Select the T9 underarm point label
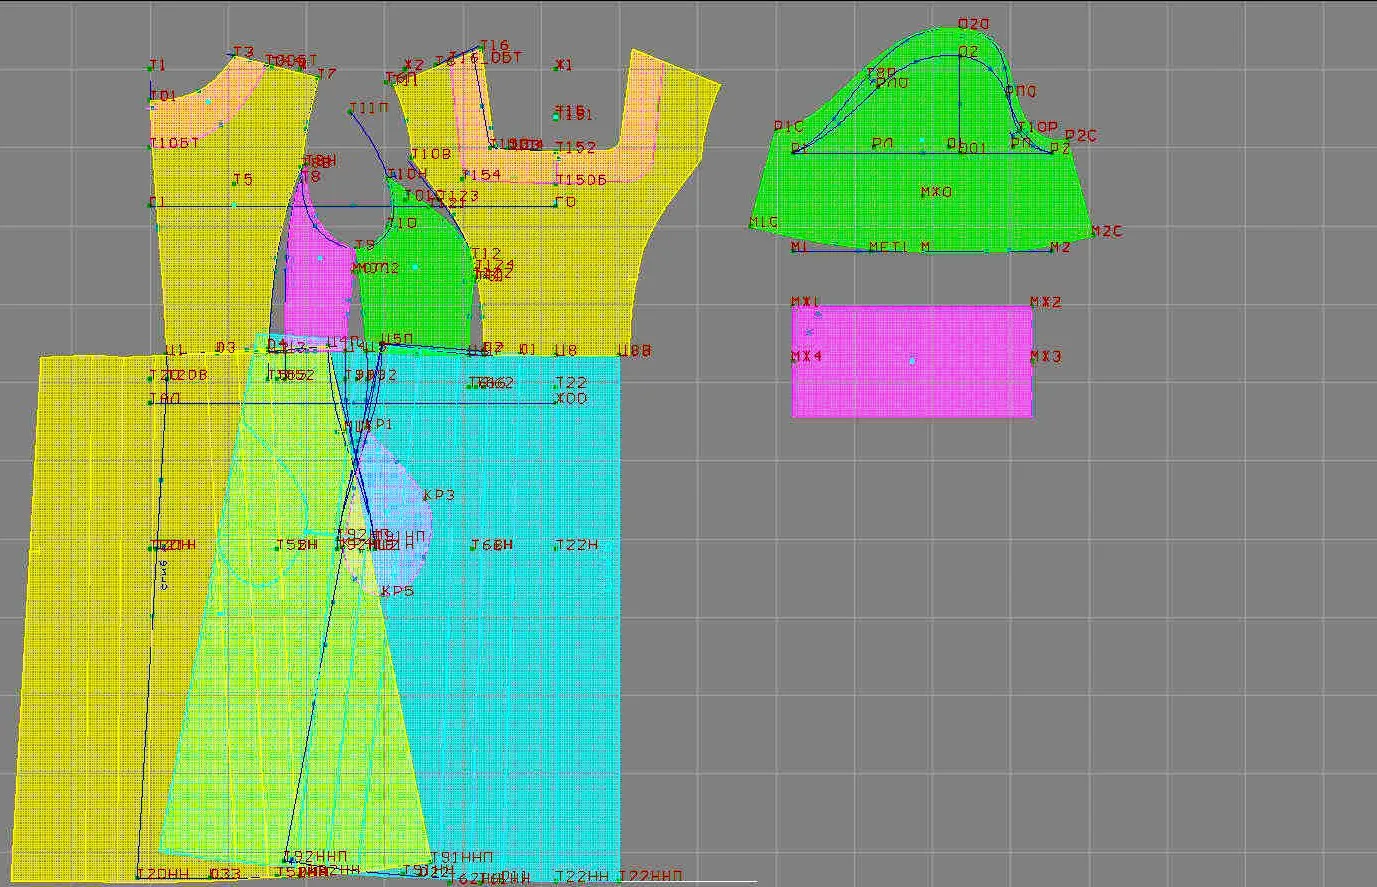The width and height of the screenshot is (1377, 887). [365, 245]
